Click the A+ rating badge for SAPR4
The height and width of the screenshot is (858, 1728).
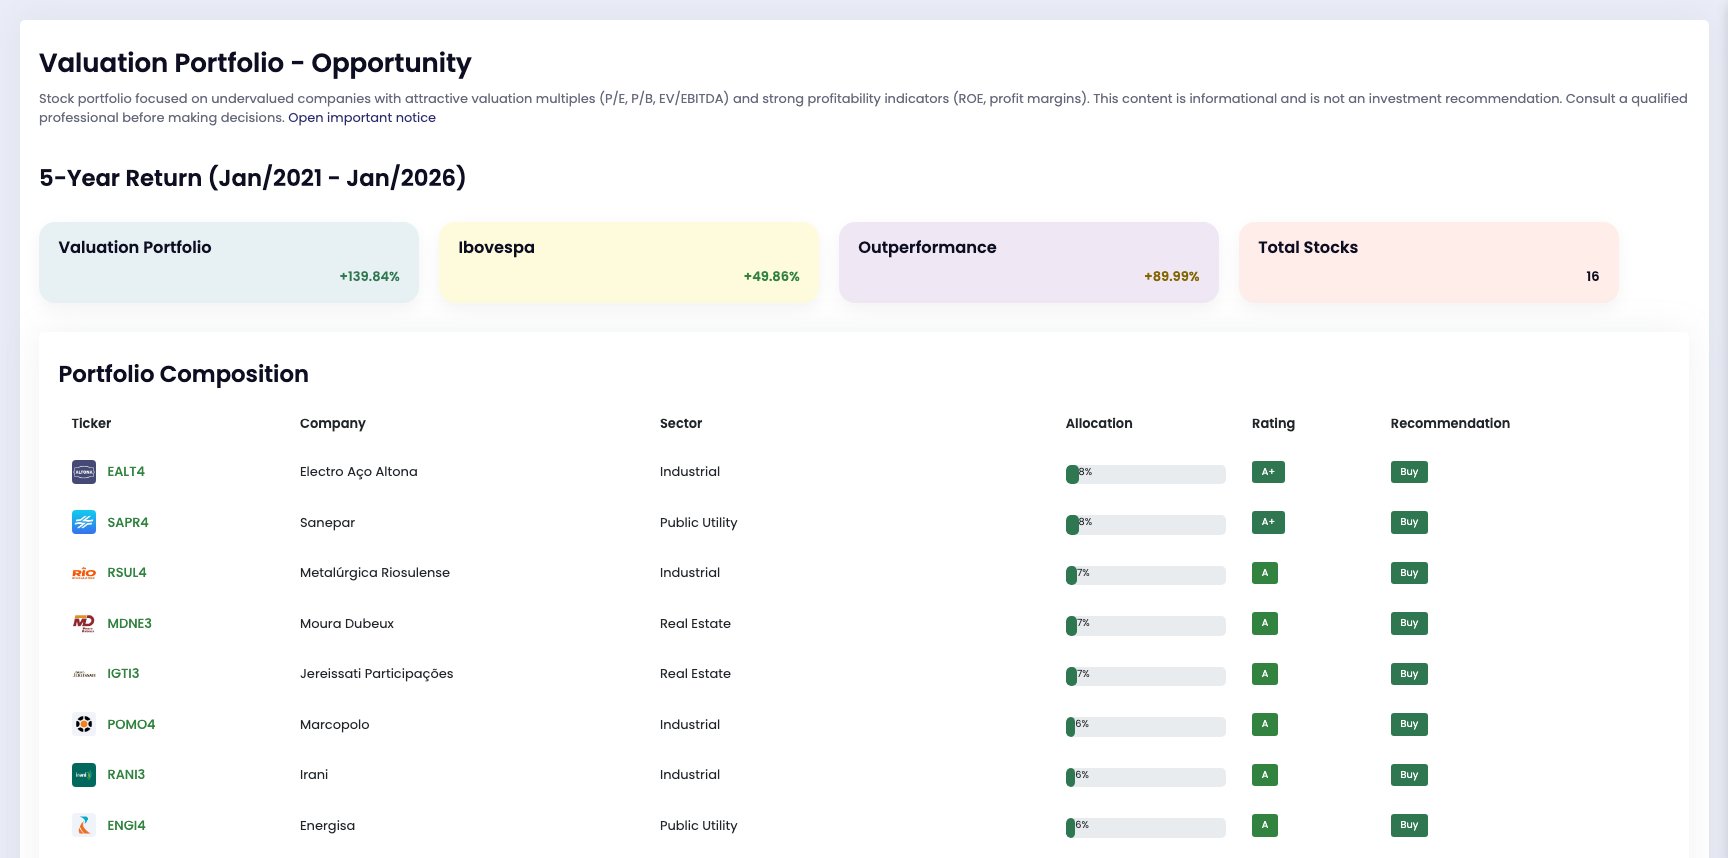click(x=1268, y=522)
